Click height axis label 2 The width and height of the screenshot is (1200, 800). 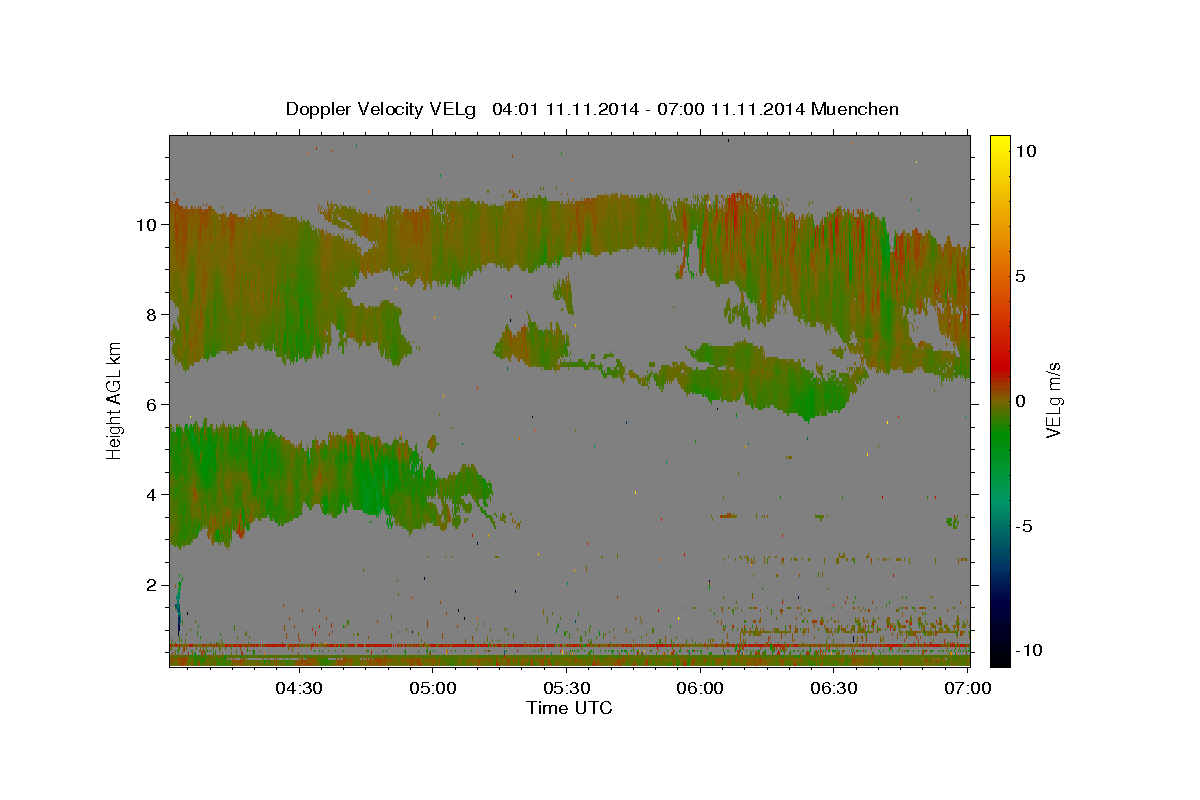coord(152,584)
